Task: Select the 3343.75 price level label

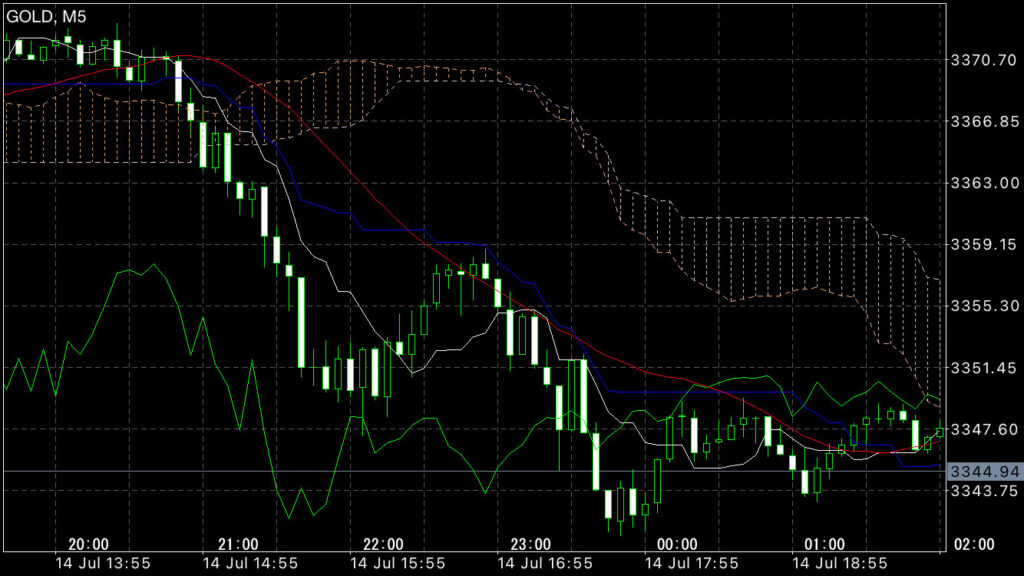Action: pos(984,491)
